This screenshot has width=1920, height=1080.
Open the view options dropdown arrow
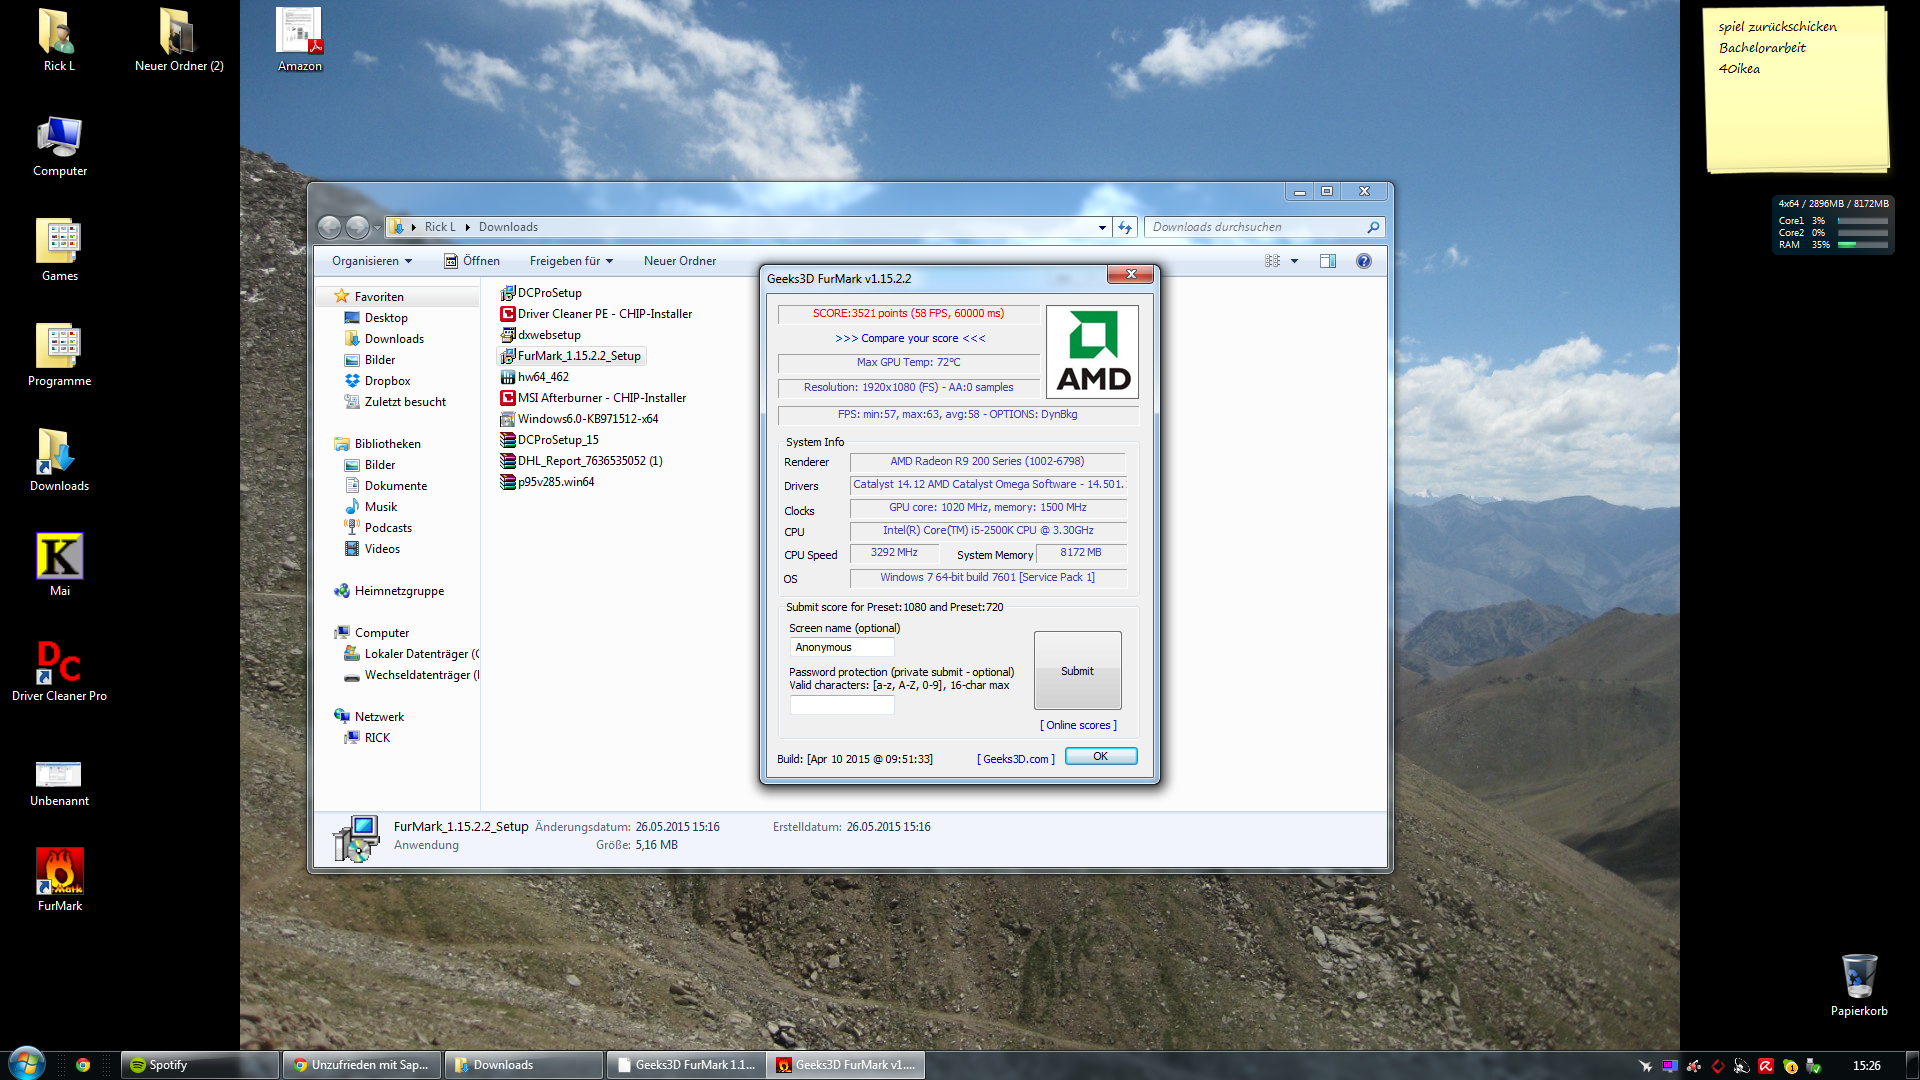point(1294,261)
